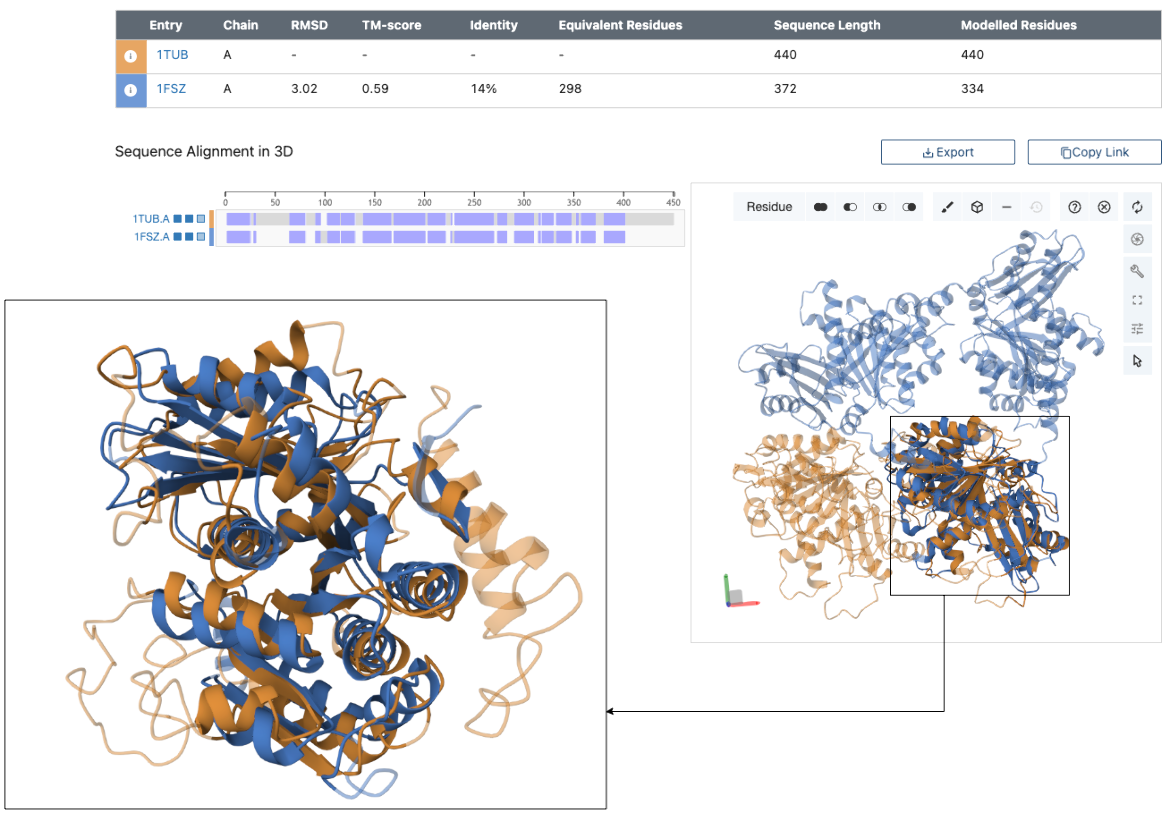Screen dimensions: 1170x813
Task: Open the Residue picking level dropdown
Action: [x=769, y=207]
